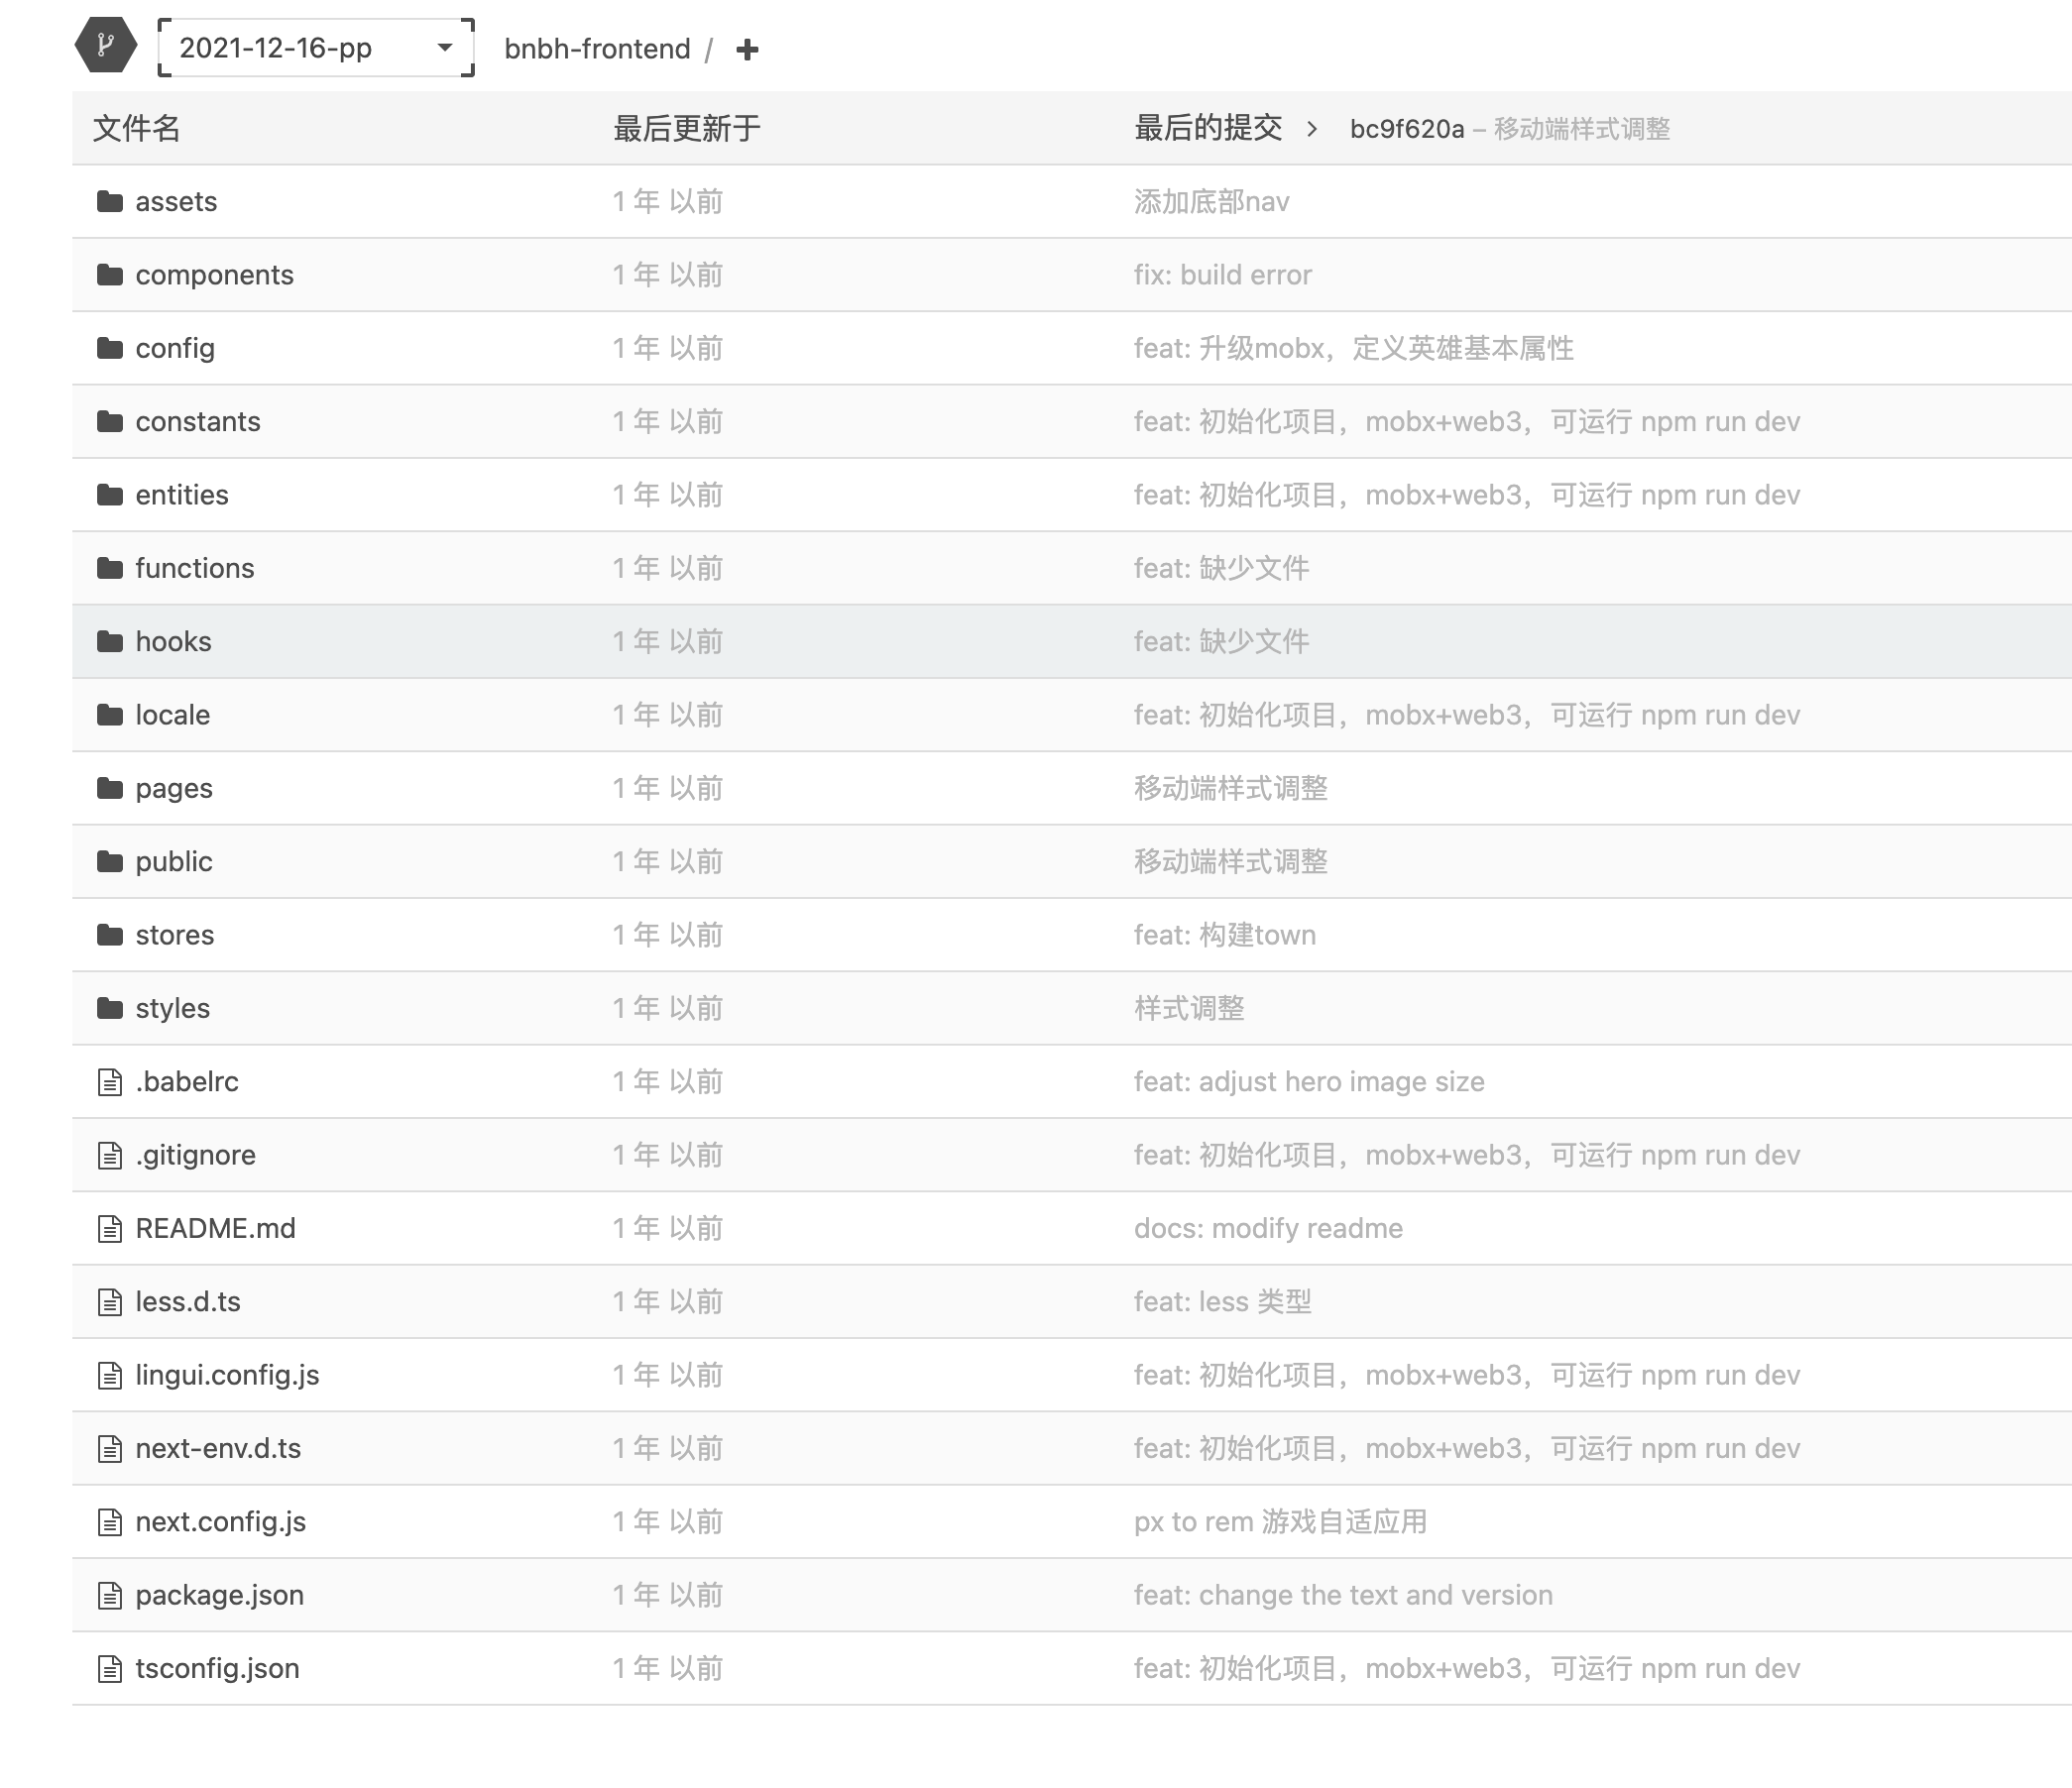The height and width of the screenshot is (1788, 2072).
Task: Open the lingui.config.js file name
Action: point(228,1375)
